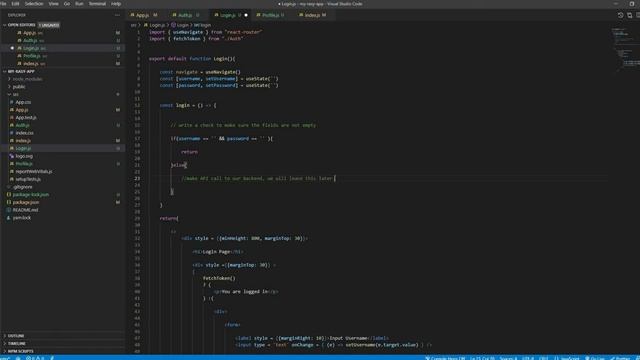Open the Help menu
The image size is (640, 360).
[116, 4]
